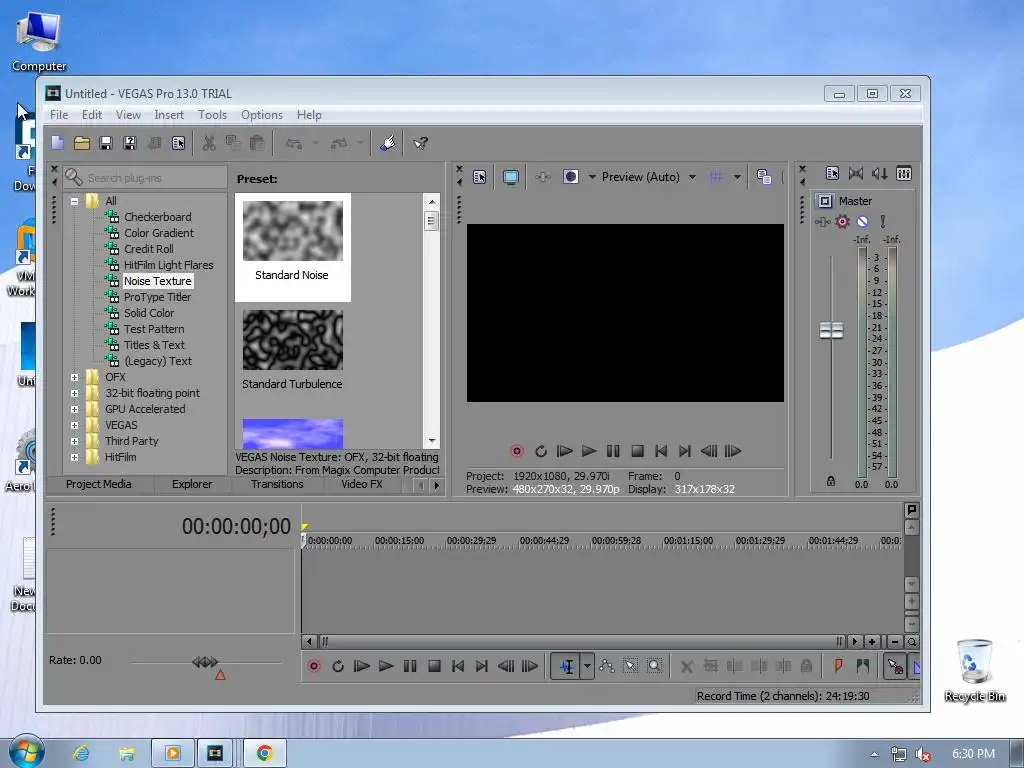Select Titles & Text generator
1024x768 pixels.
coord(154,345)
